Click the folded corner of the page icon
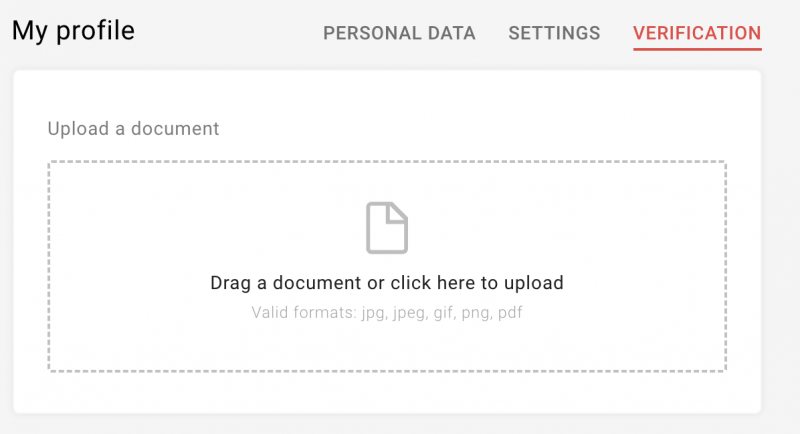Viewport: 800px width, 434px height. [x=398, y=212]
